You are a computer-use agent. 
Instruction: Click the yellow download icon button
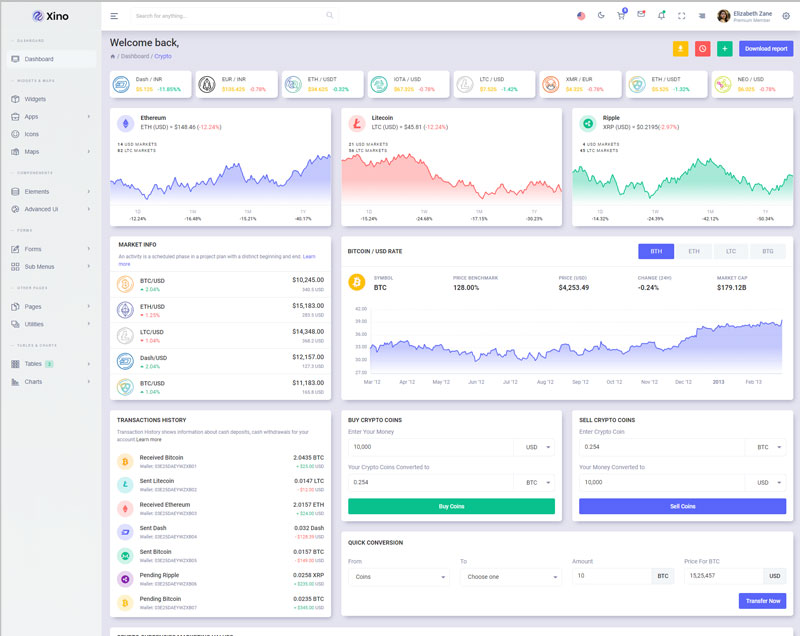pos(681,48)
